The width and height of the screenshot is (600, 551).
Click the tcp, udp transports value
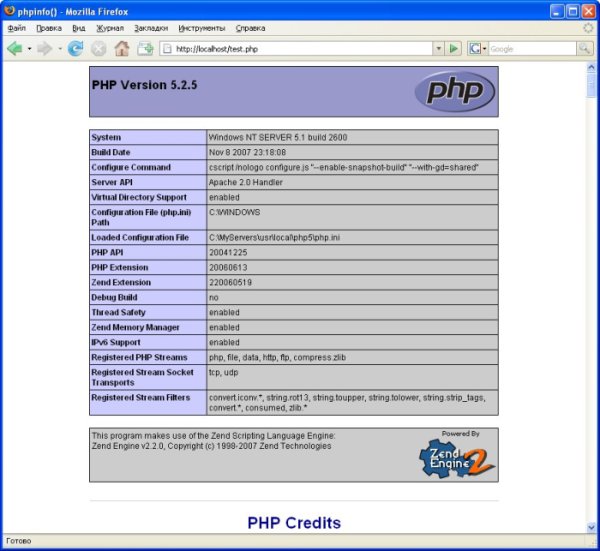pyautogui.click(x=223, y=372)
